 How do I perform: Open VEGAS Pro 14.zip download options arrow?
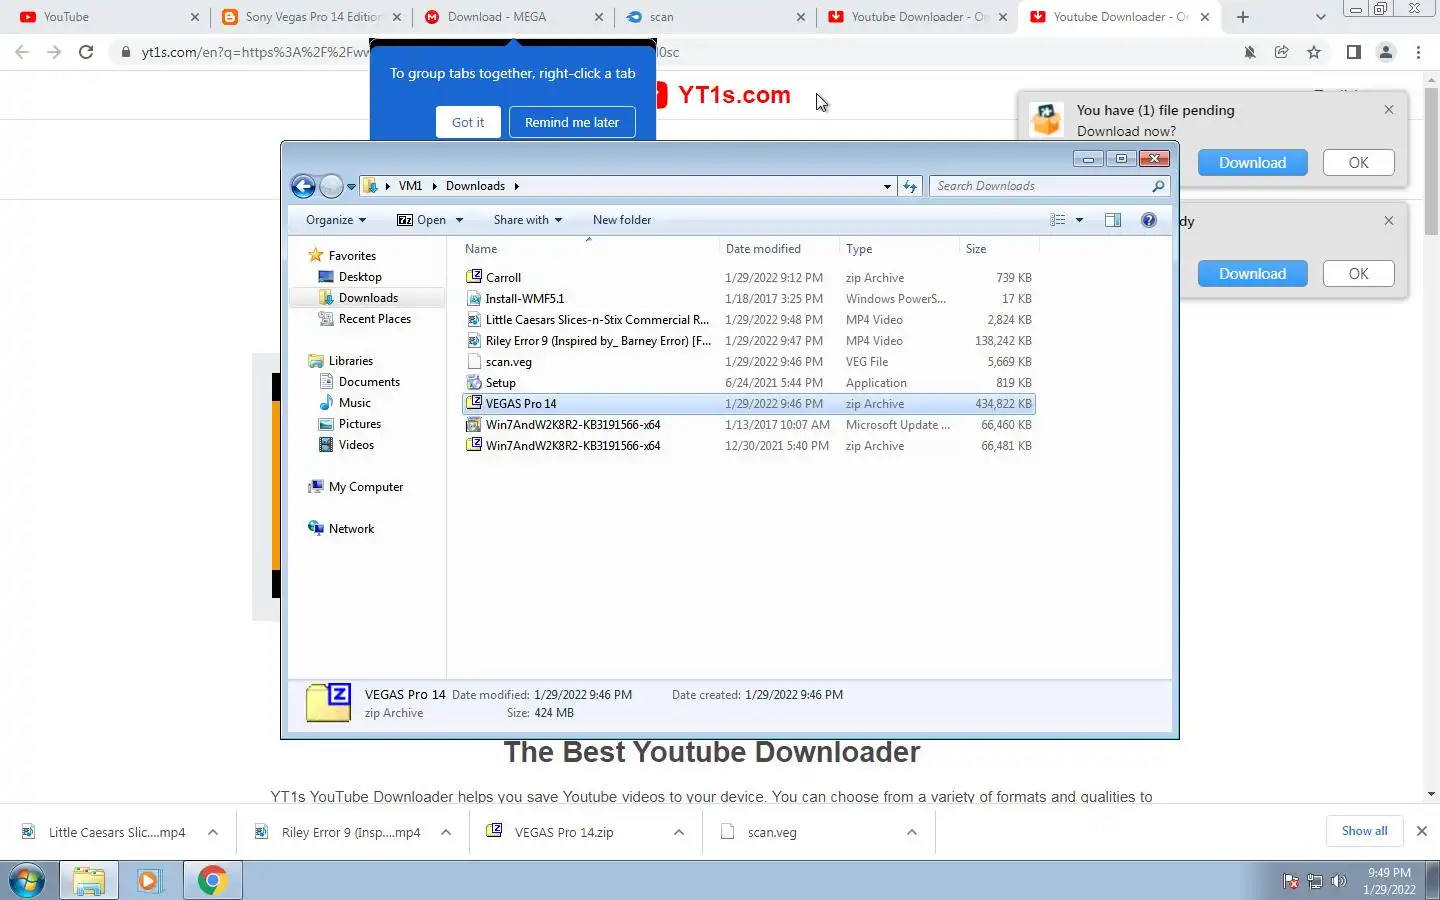point(679,832)
